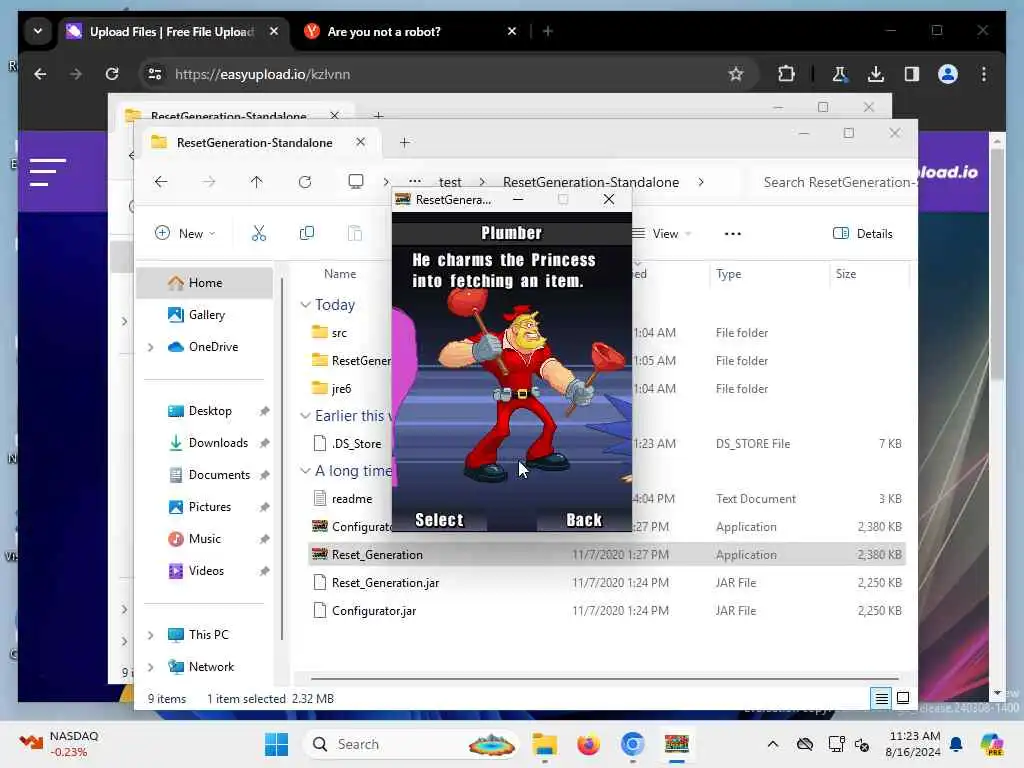Viewport: 1024px width, 768px height.
Task: Open Videos quick access item
Action: pos(206,571)
